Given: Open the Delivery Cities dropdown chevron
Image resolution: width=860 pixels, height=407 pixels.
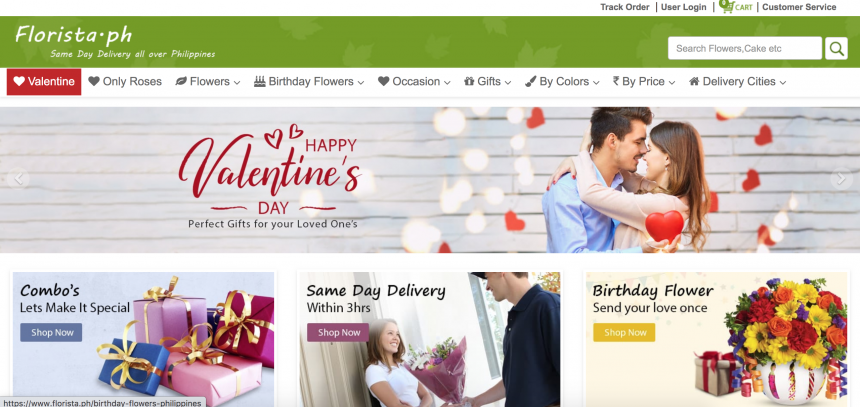Looking at the screenshot, I should [783, 82].
